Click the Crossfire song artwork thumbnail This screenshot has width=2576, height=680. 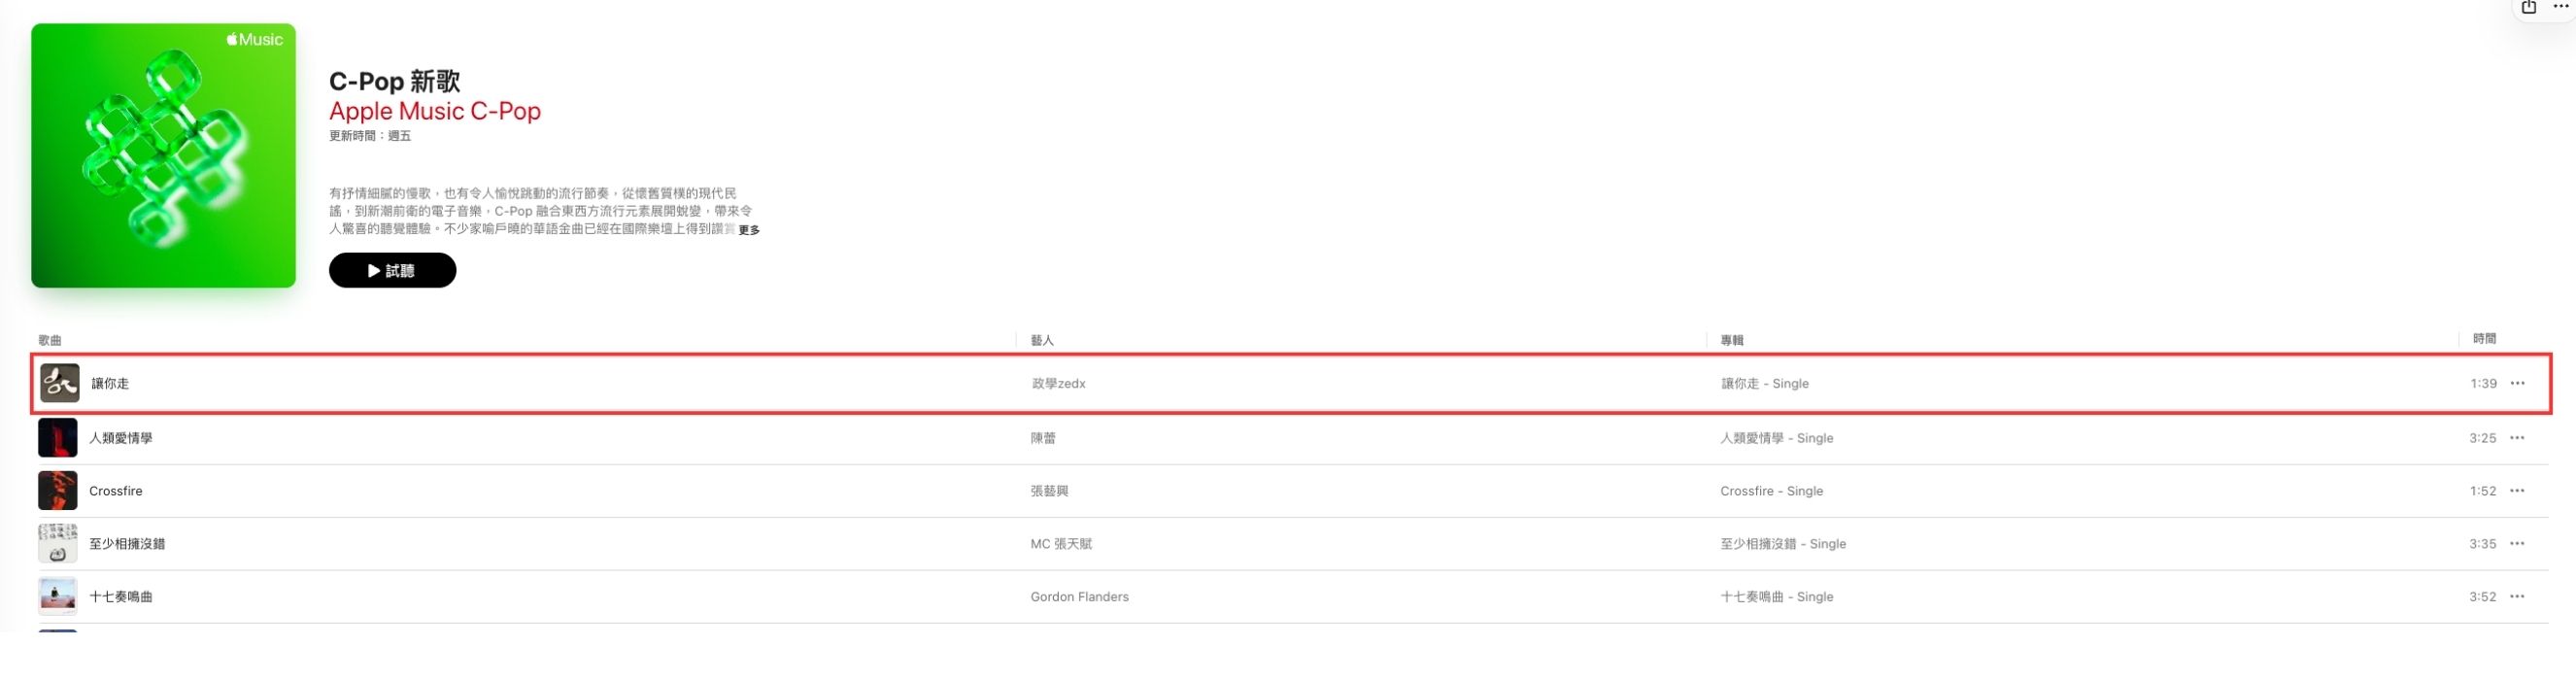click(58, 491)
